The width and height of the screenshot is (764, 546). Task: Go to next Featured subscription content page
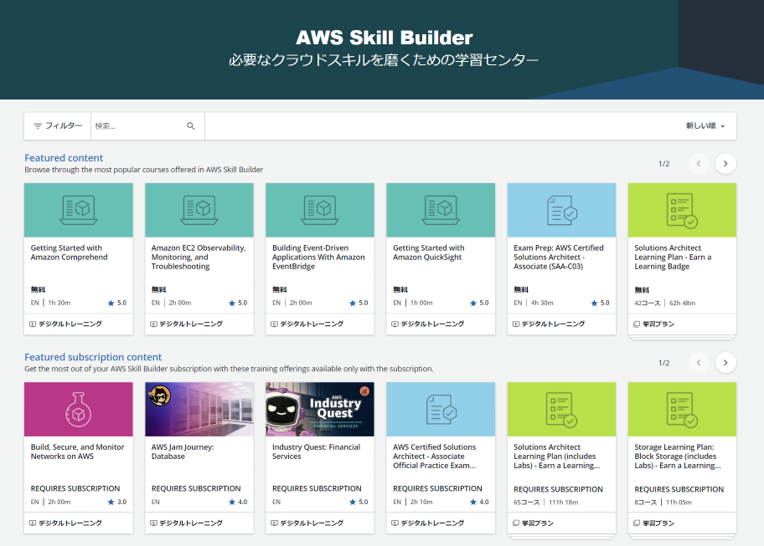(726, 363)
